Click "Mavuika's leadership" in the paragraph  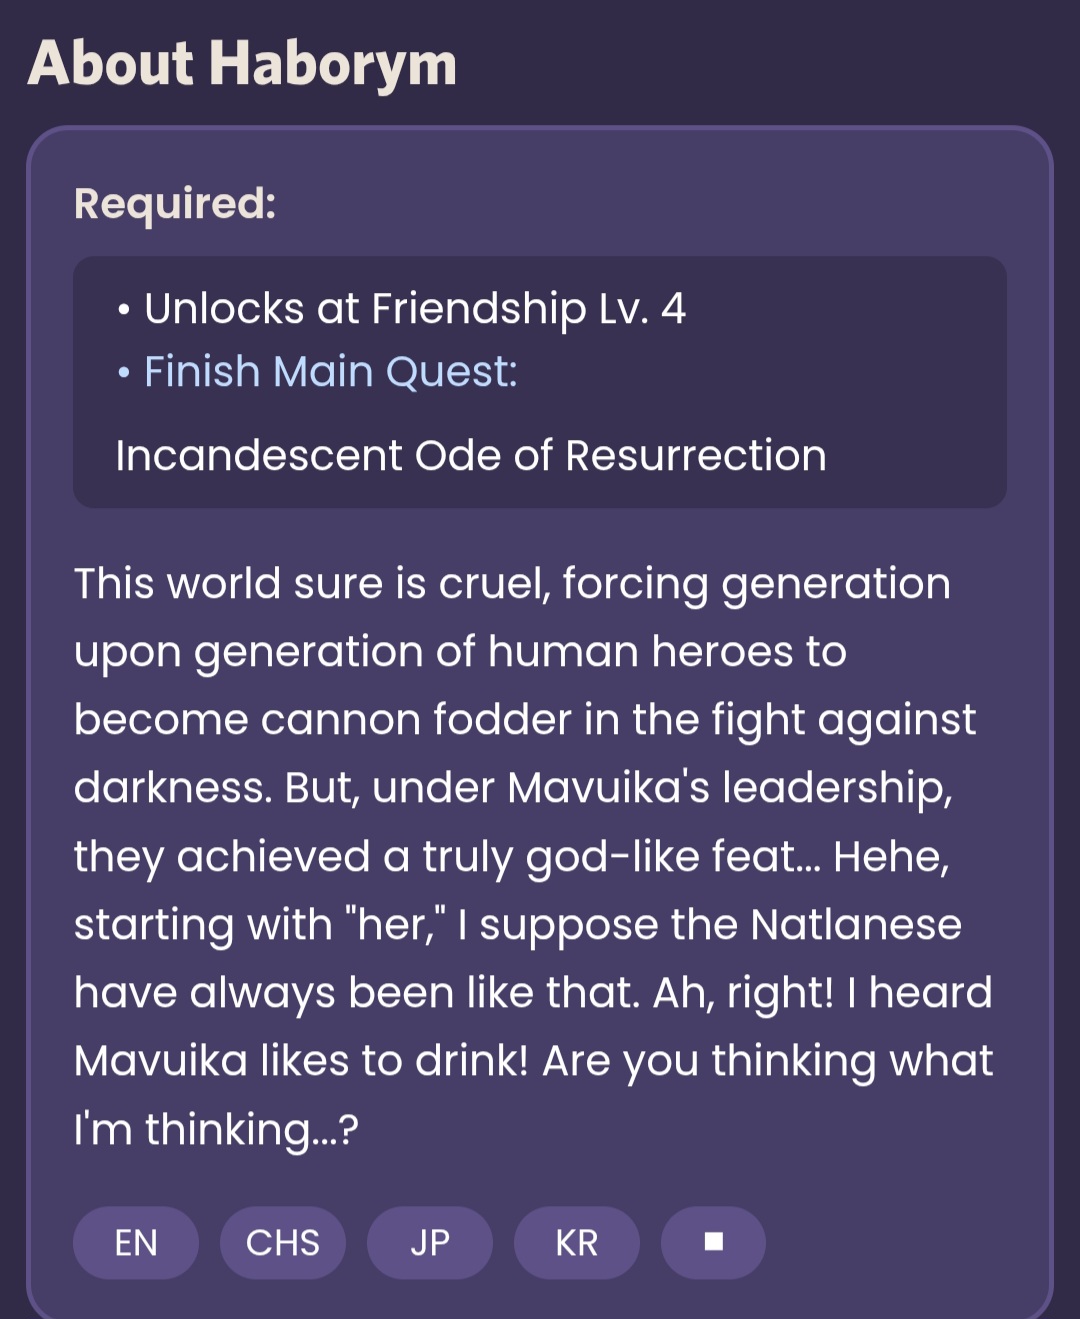[x=728, y=788]
